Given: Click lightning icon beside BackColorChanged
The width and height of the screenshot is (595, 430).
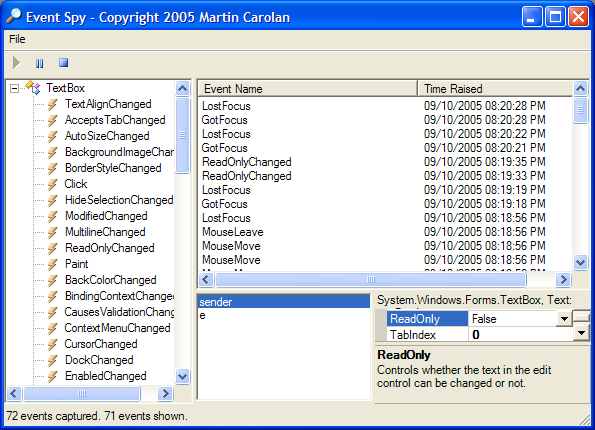Looking at the screenshot, I should (53, 280).
